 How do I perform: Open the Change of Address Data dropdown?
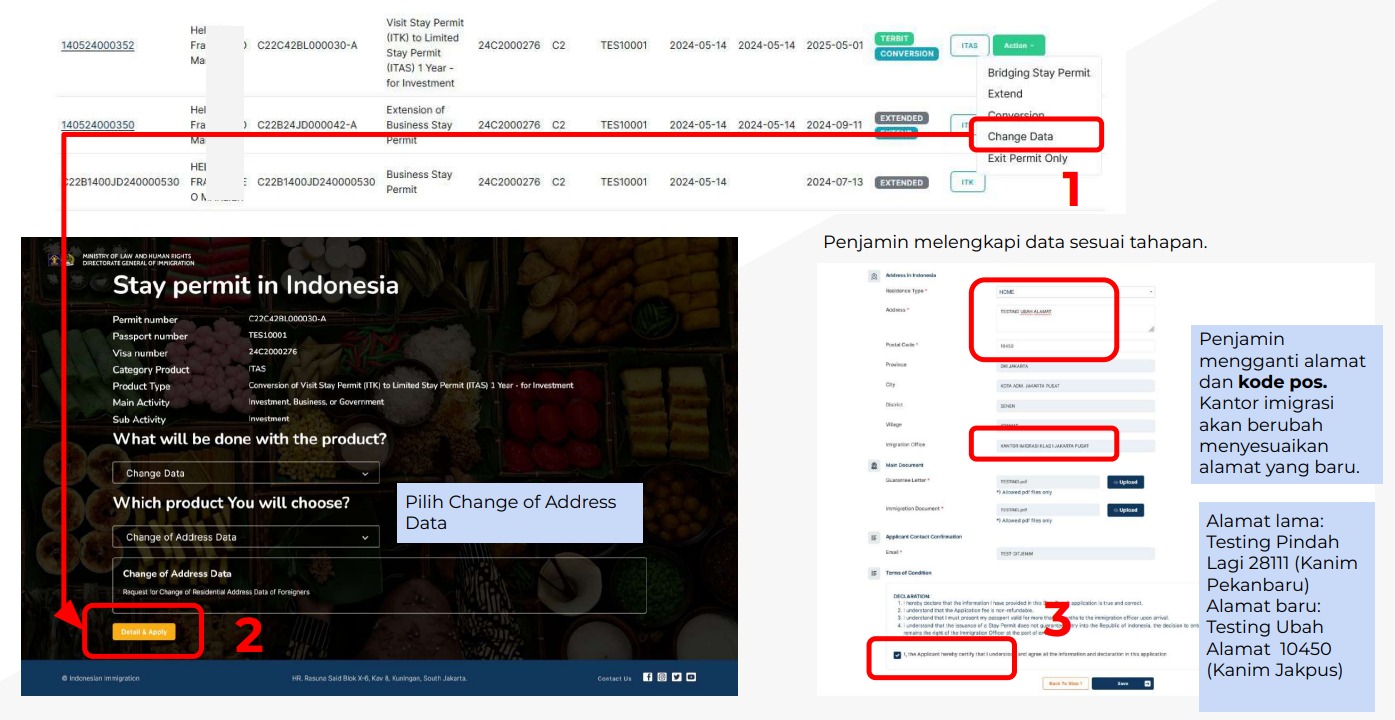click(245, 537)
